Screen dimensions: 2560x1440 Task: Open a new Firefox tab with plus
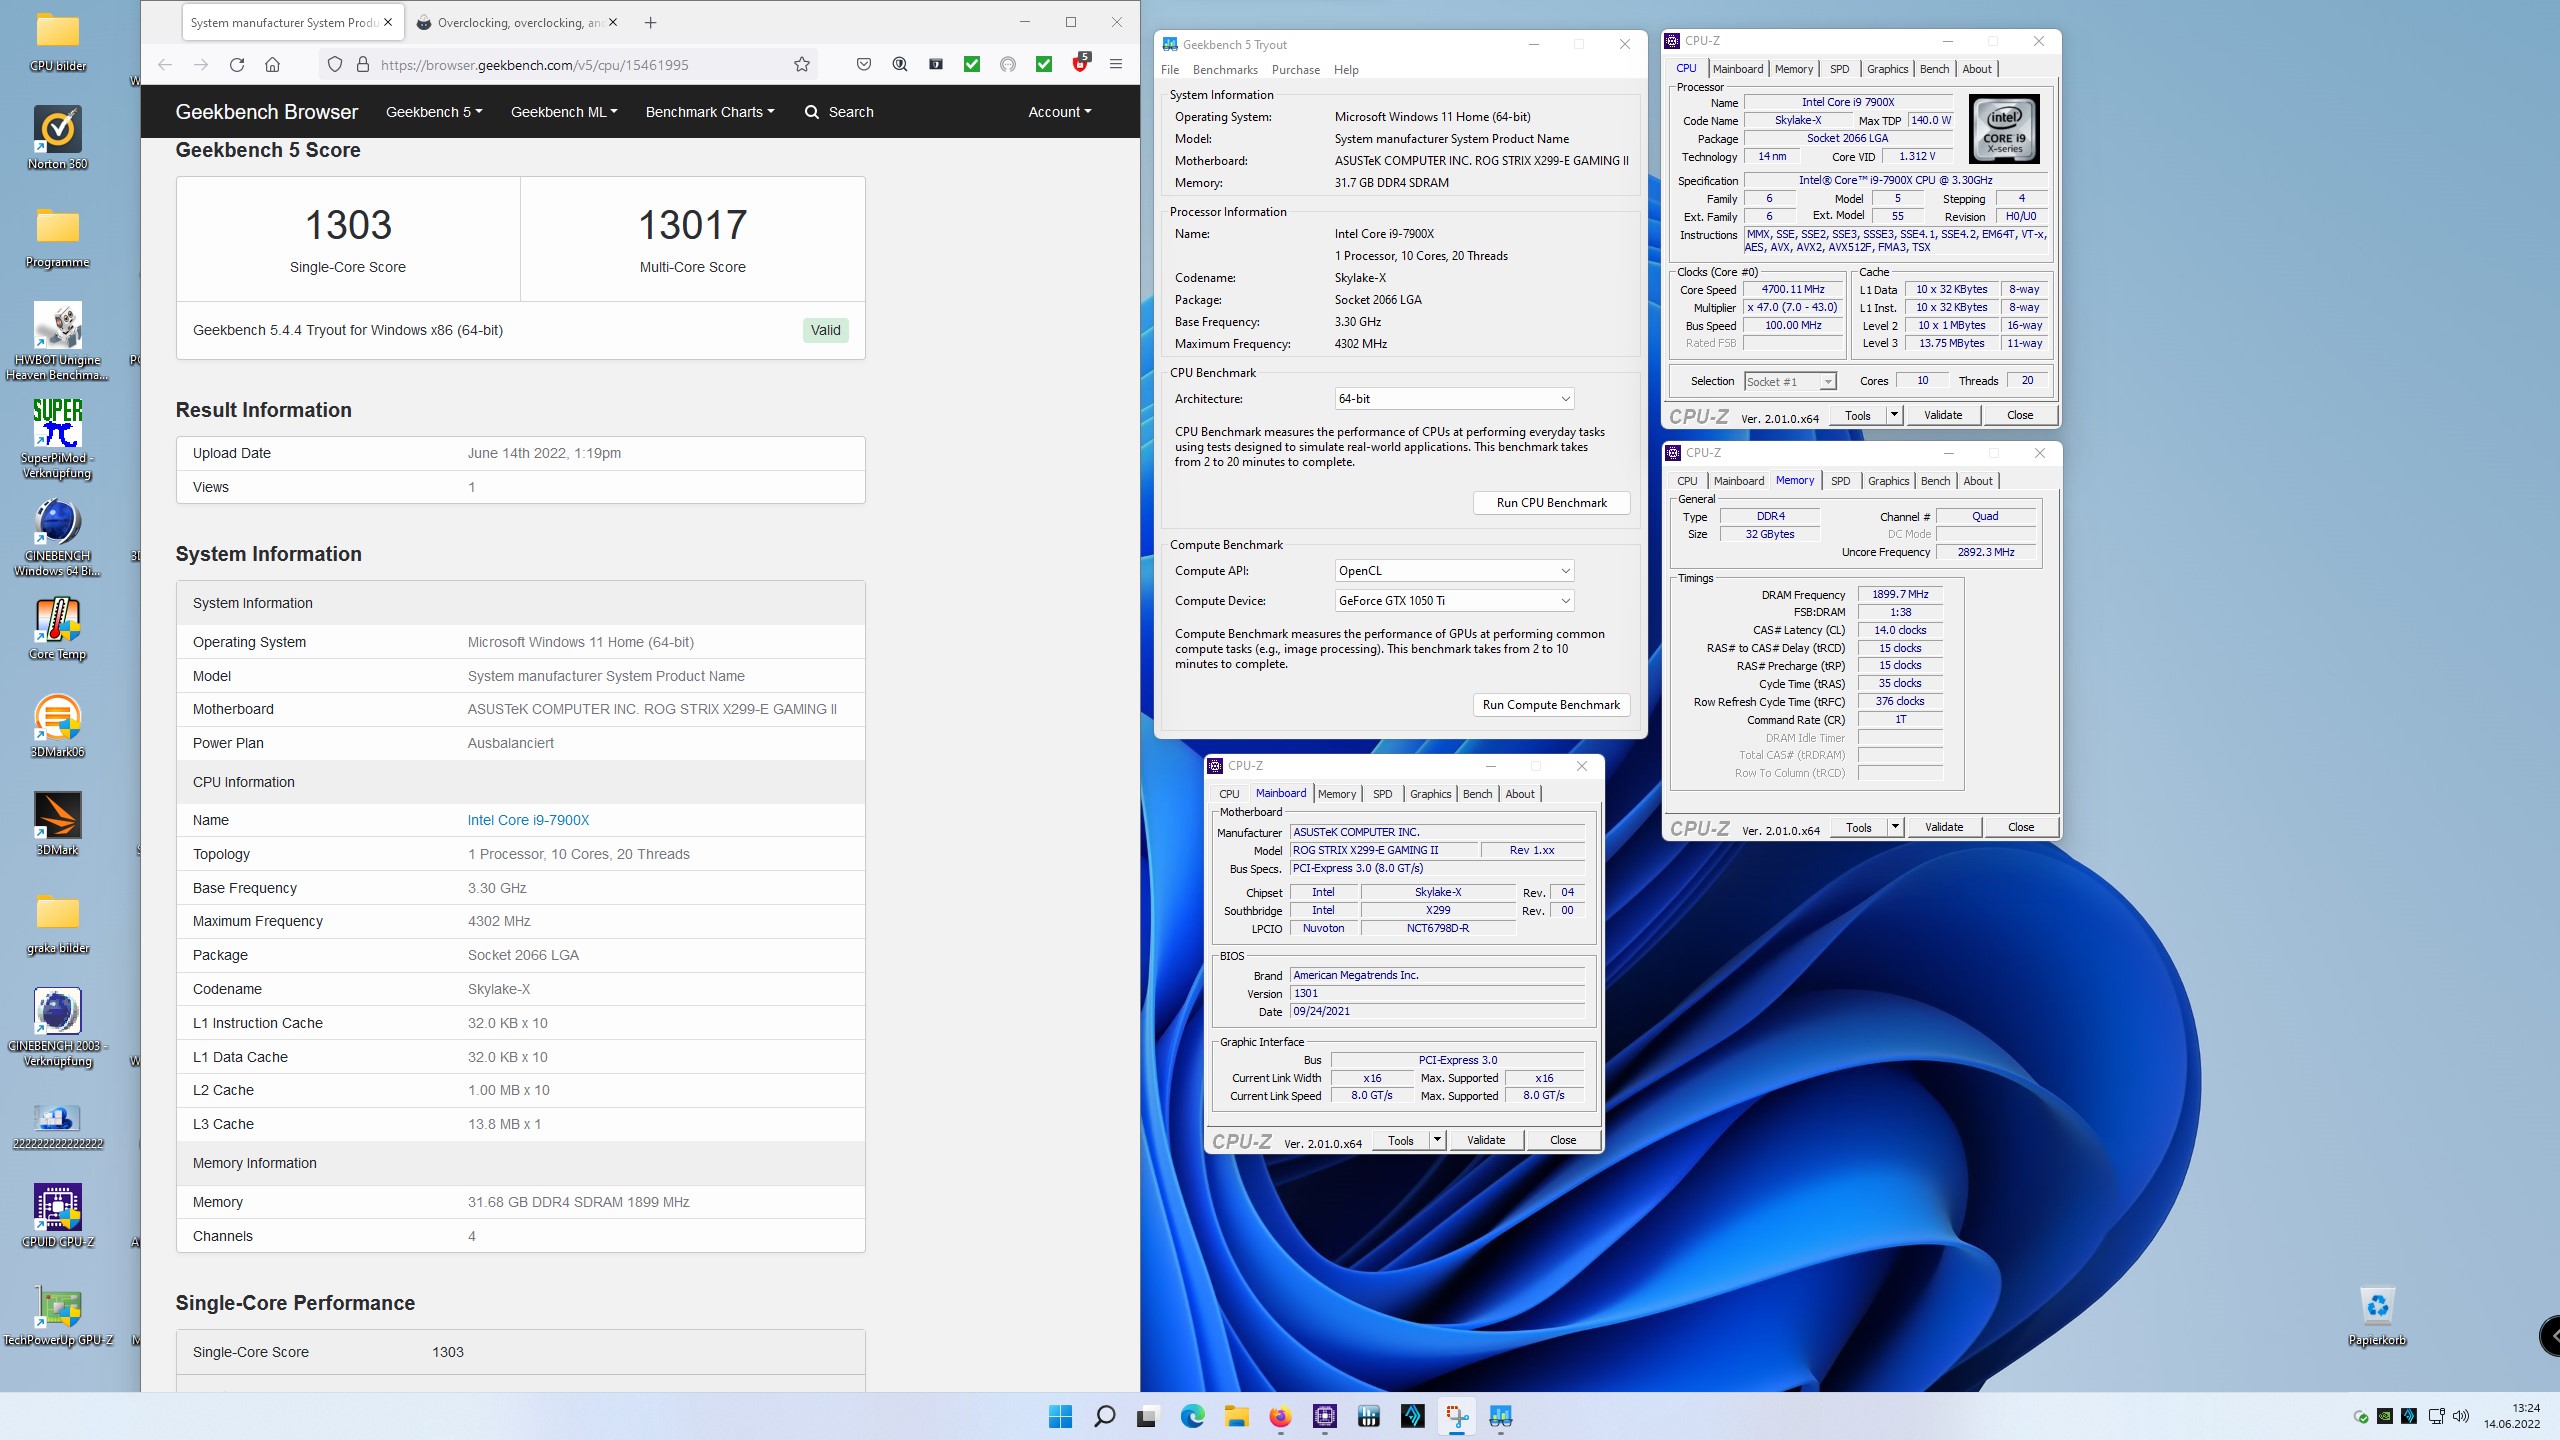click(651, 22)
